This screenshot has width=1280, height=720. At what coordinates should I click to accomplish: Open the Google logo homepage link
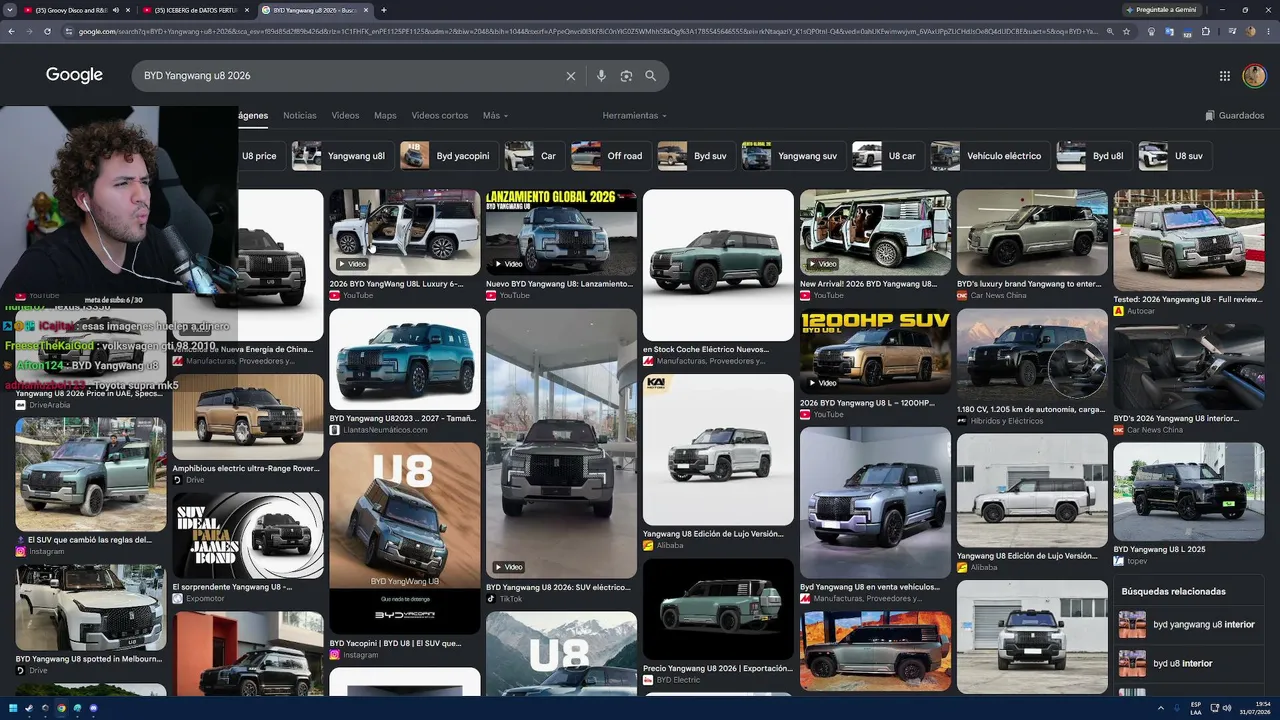pyautogui.click(x=74, y=76)
